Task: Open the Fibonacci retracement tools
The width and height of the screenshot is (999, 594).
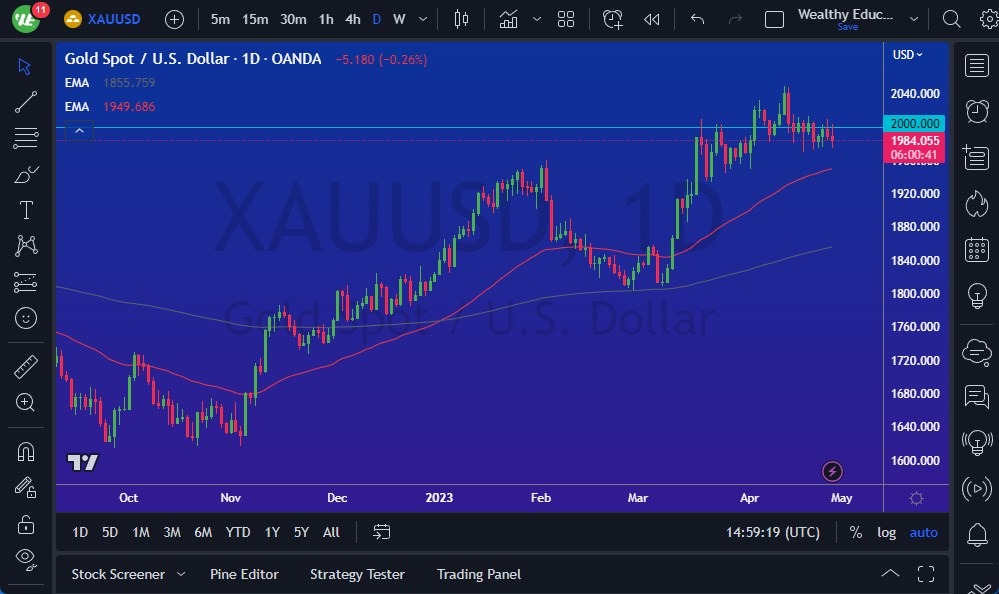Action: point(25,138)
